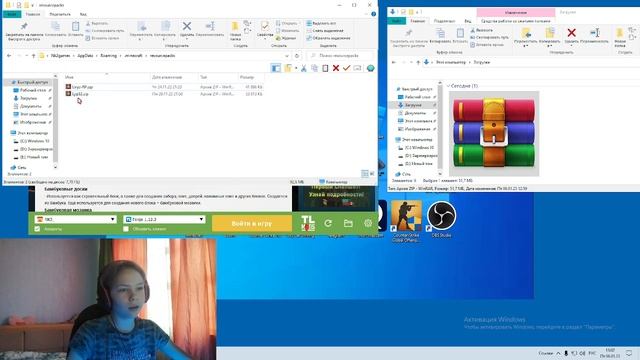The image size is (640, 360).
Task: Select the WinRAR archive thumbnail in Загрузки window
Action: (x=494, y=133)
